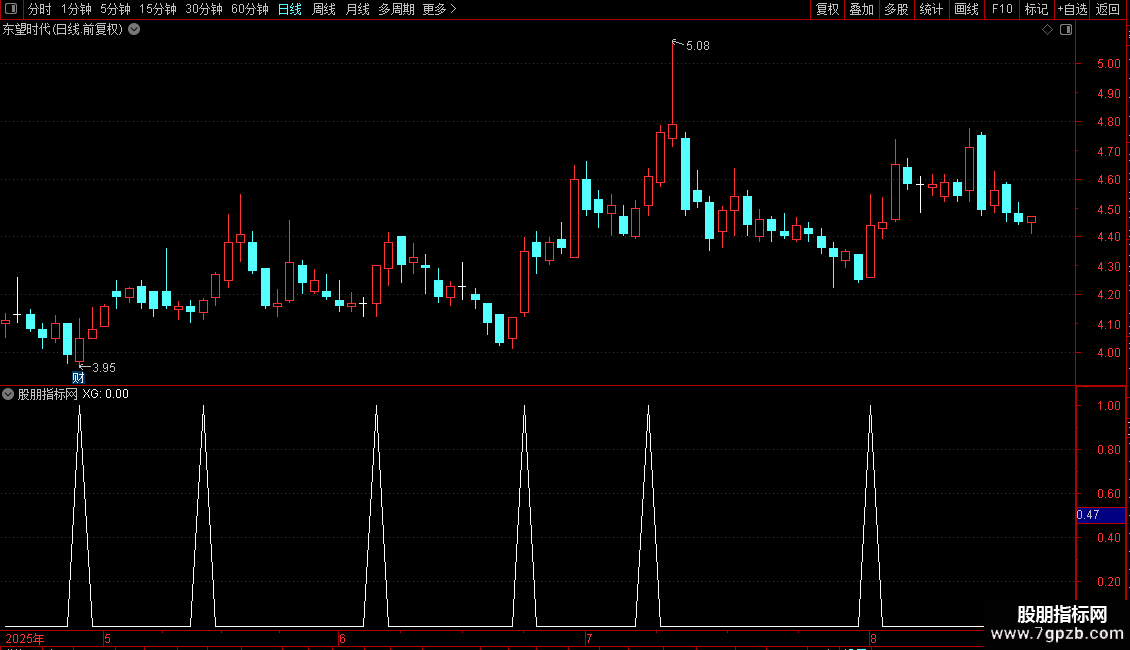Switch to the 月线 monthly chart
This screenshot has width=1130, height=650.
[x=357, y=9]
